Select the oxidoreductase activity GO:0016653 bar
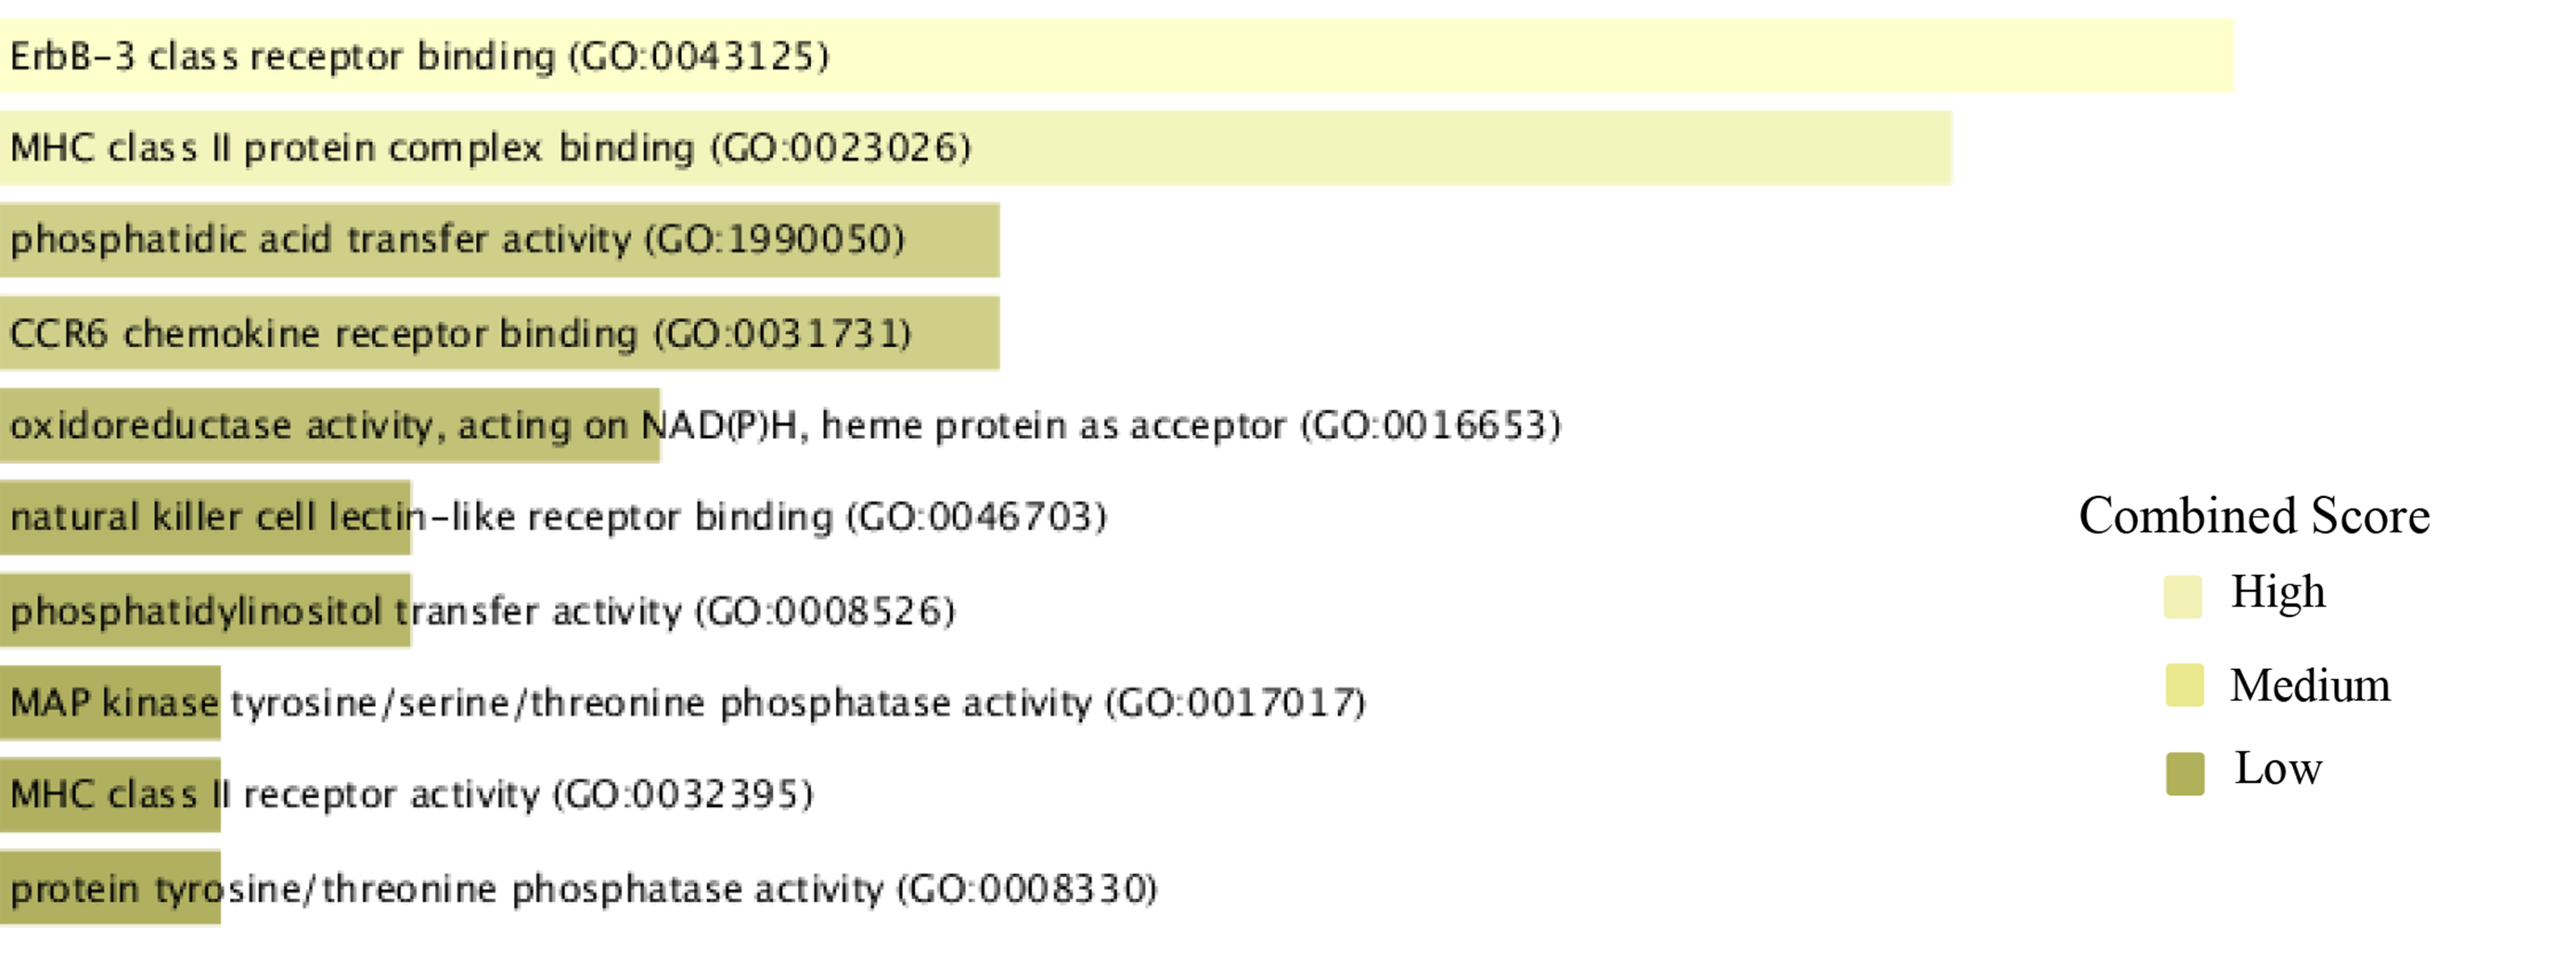Screen dimensions: 2576x972 [330, 425]
